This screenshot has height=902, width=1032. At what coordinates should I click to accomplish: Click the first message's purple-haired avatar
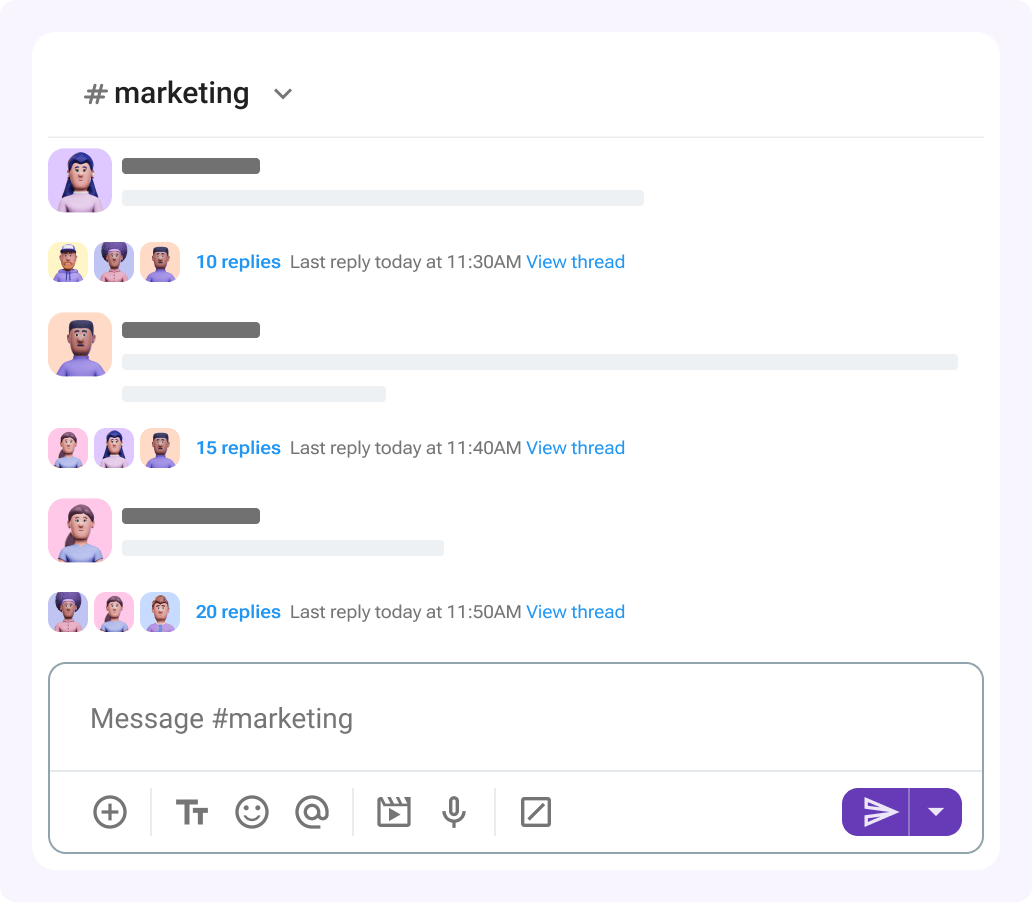pos(80,181)
